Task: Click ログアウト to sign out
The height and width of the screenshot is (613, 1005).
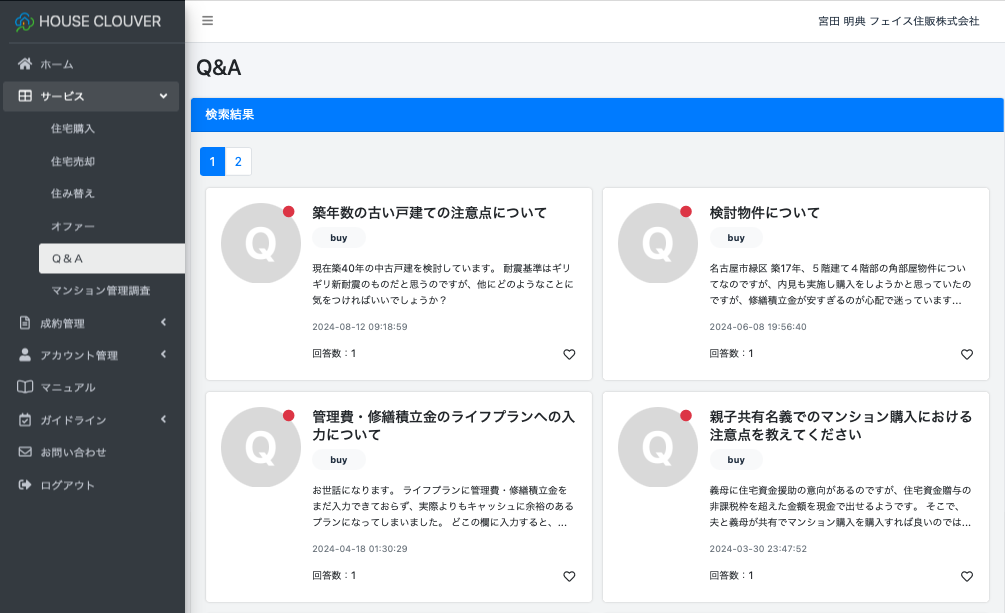Action: (67, 485)
